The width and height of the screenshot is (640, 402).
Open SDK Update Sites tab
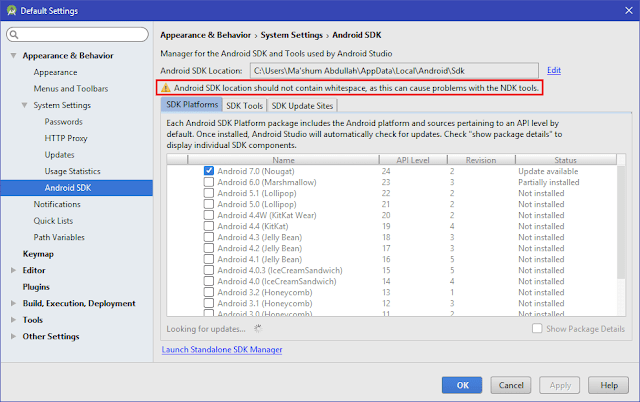coord(302,106)
